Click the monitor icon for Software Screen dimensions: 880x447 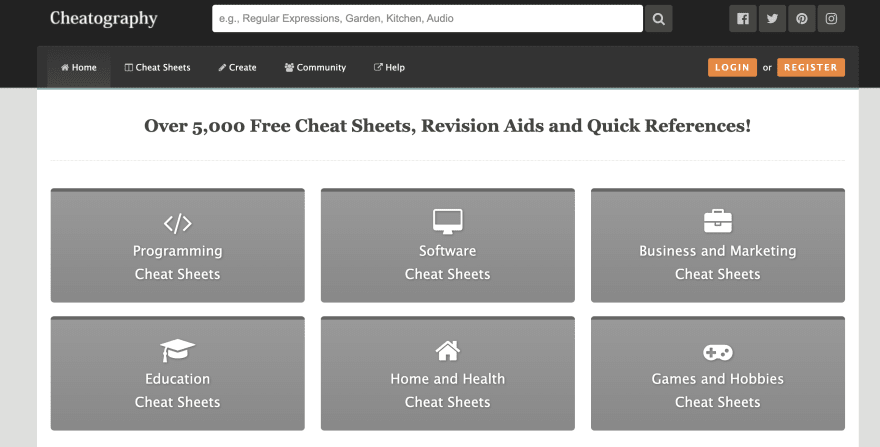(x=447, y=222)
